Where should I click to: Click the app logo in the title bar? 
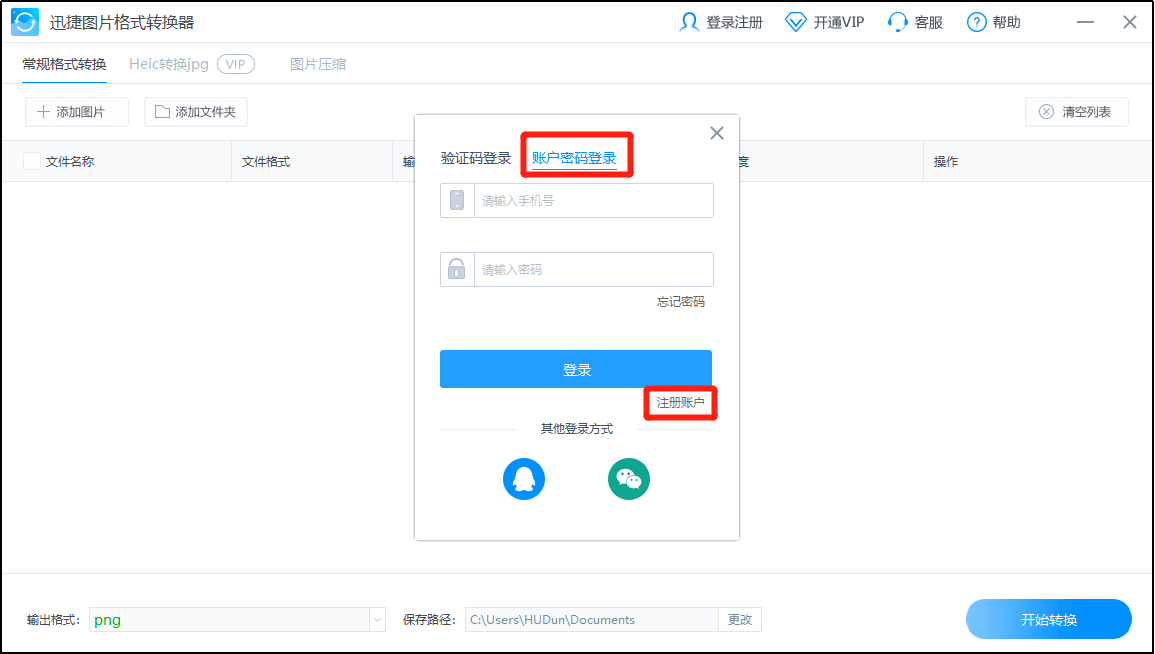tap(25, 22)
